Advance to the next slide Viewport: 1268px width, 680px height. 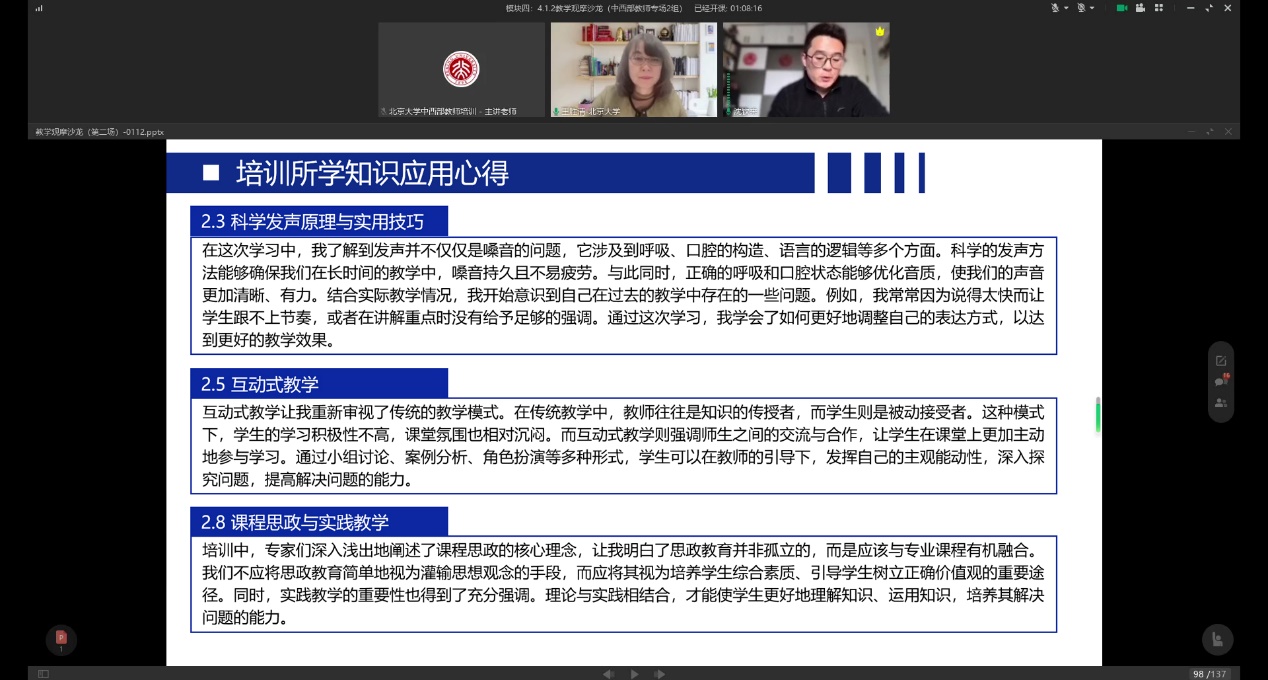pyautogui.click(x=661, y=674)
